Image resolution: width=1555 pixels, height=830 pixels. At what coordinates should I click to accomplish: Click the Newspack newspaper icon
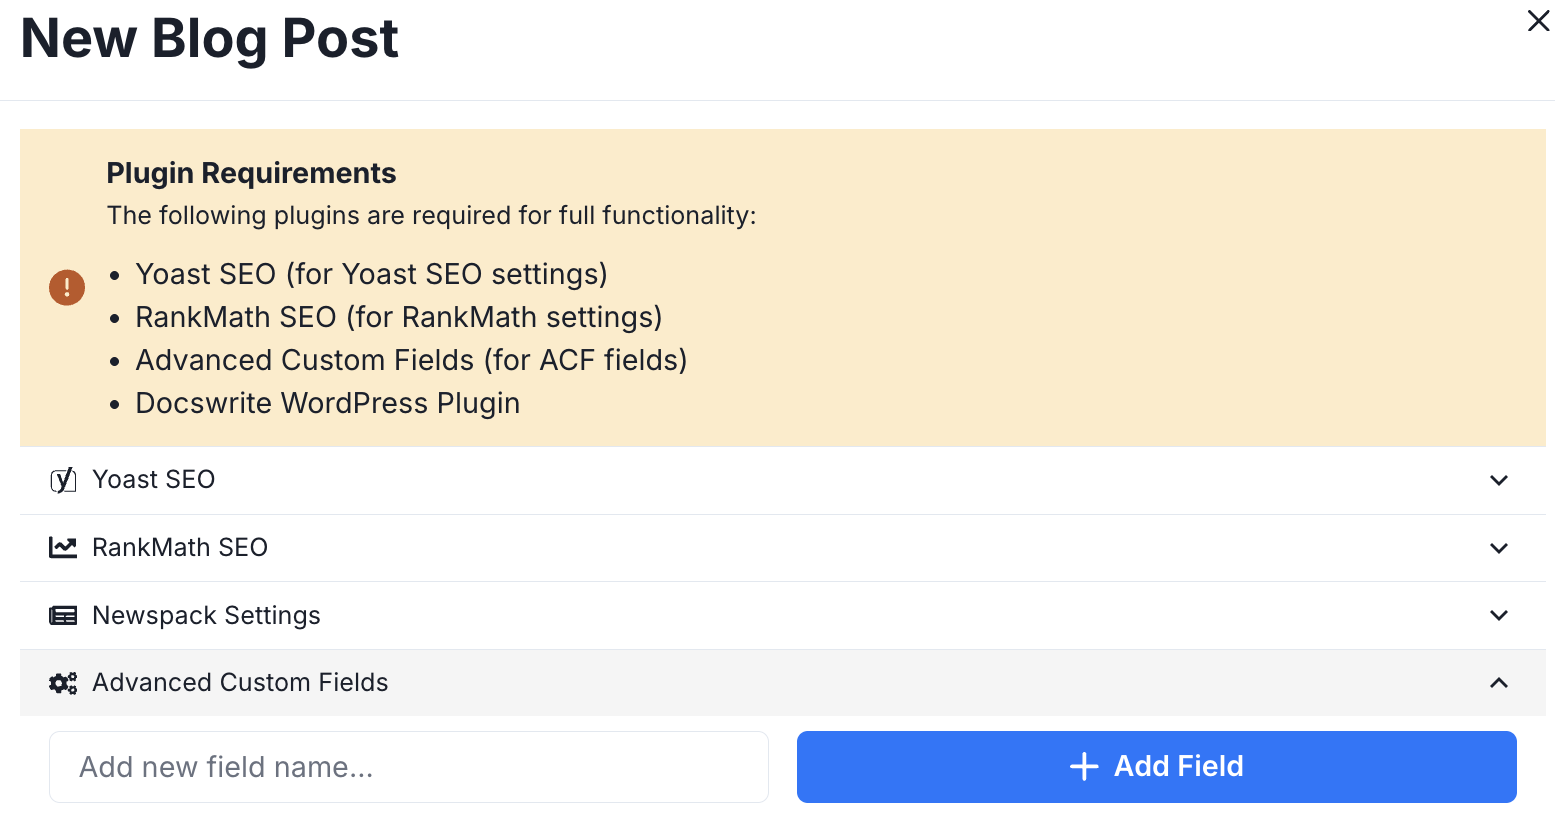coord(63,616)
